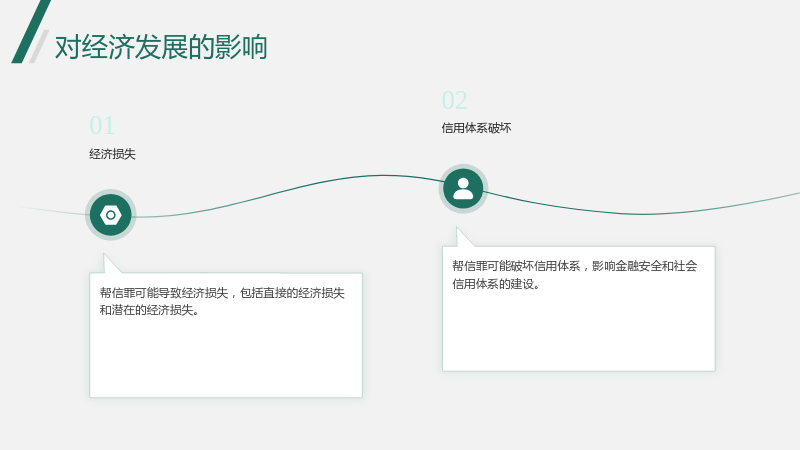Click the text line 和潜在的经济损失
The image size is (800, 450).
tap(149, 310)
